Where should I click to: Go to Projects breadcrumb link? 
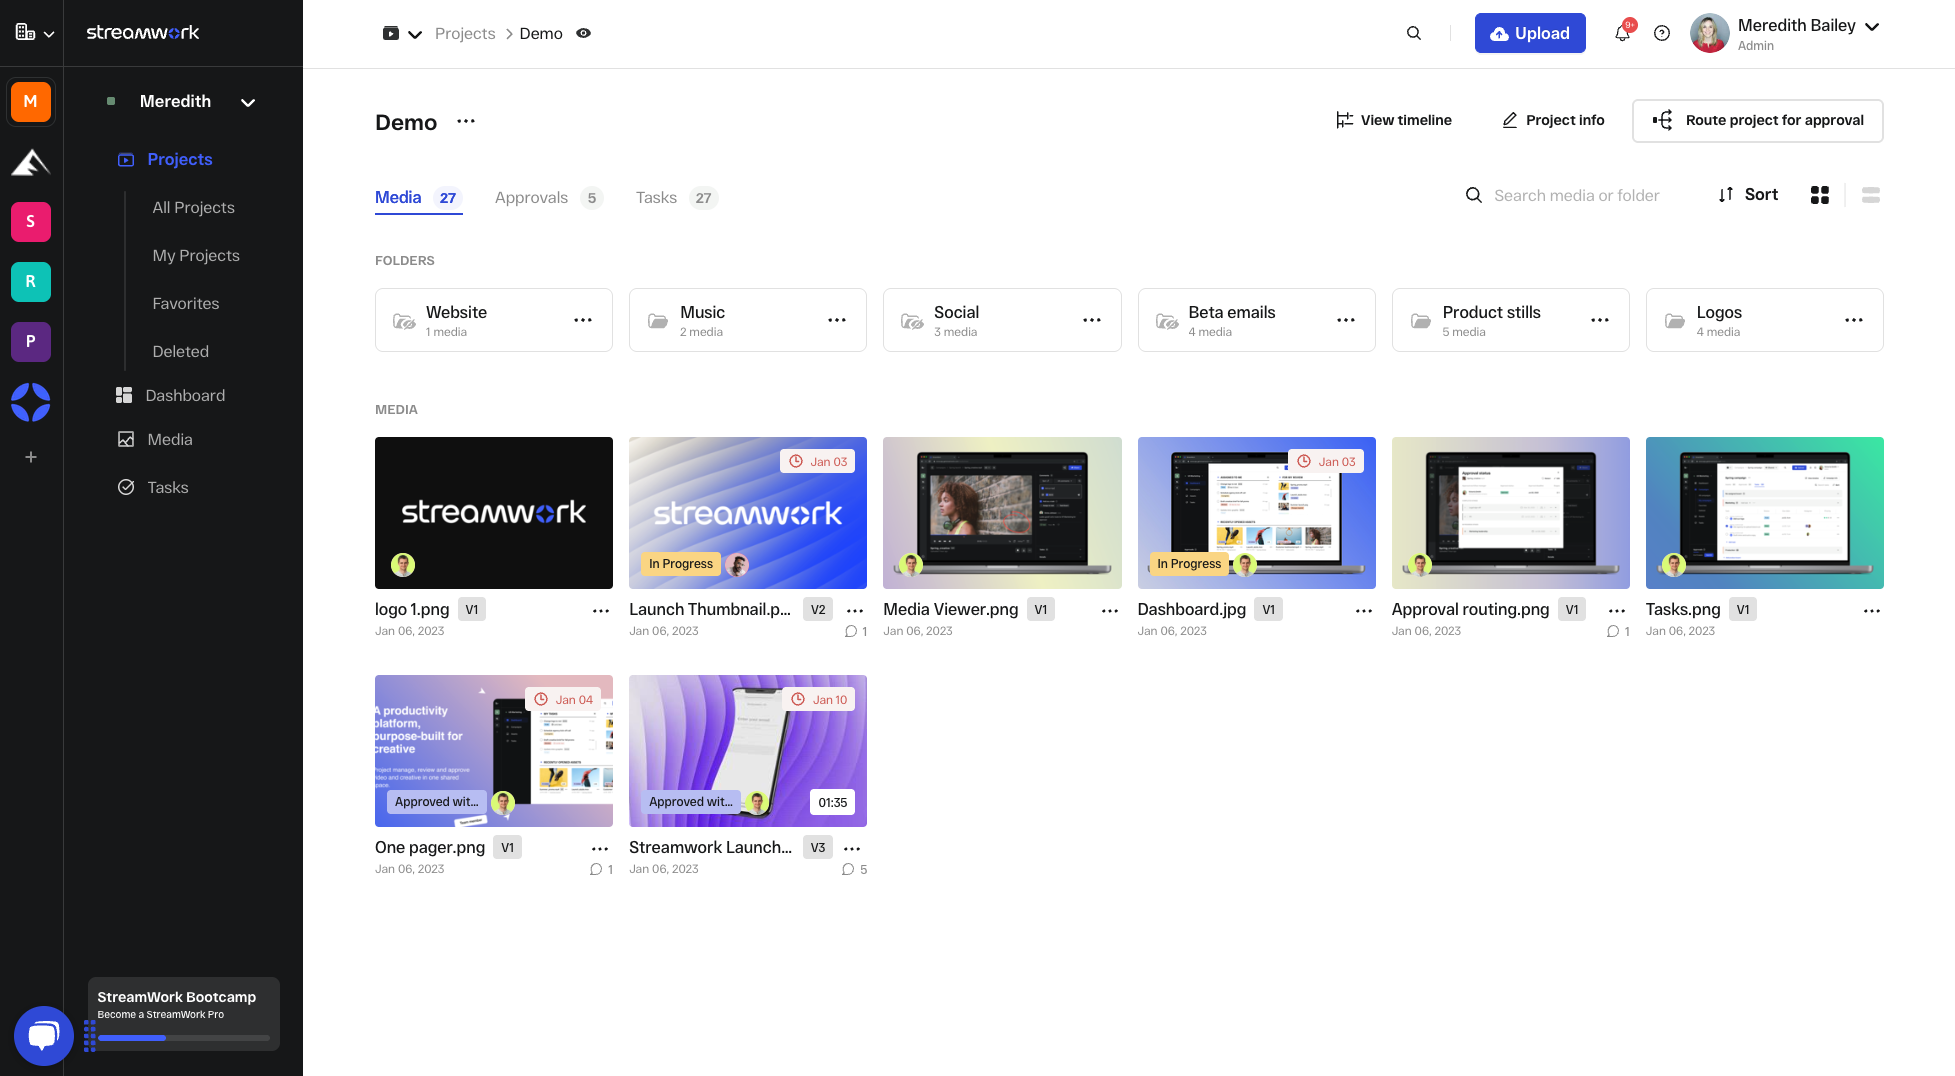coord(465,33)
